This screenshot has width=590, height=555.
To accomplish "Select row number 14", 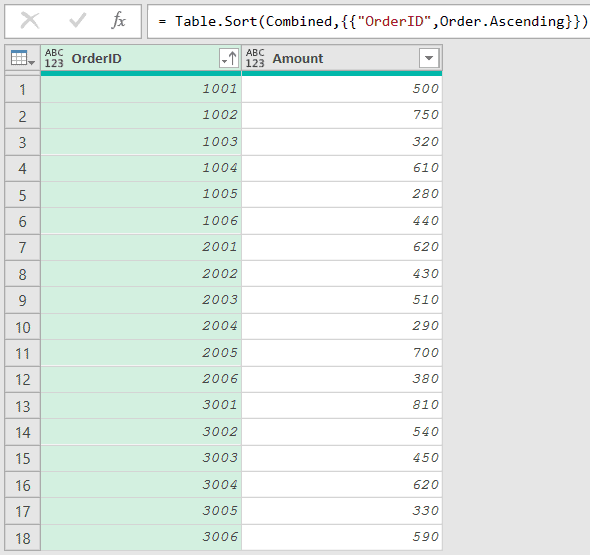I will 23,432.
